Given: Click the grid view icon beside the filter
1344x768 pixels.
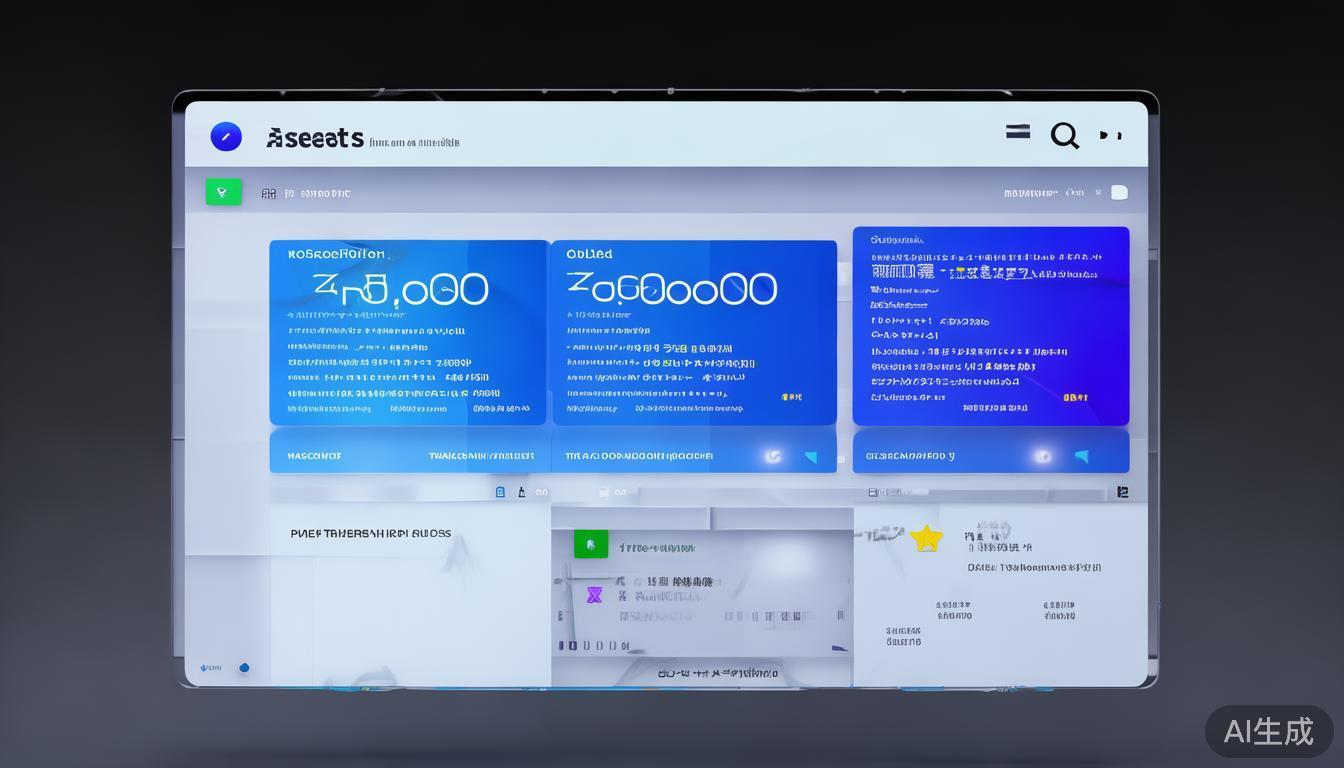Looking at the screenshot, I should [269, 192].
